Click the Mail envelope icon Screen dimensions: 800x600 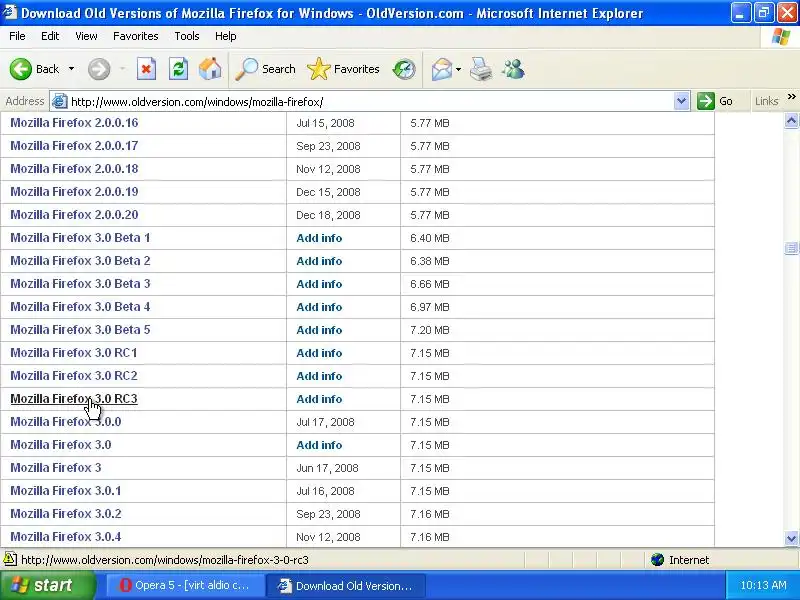coord(442,69)
